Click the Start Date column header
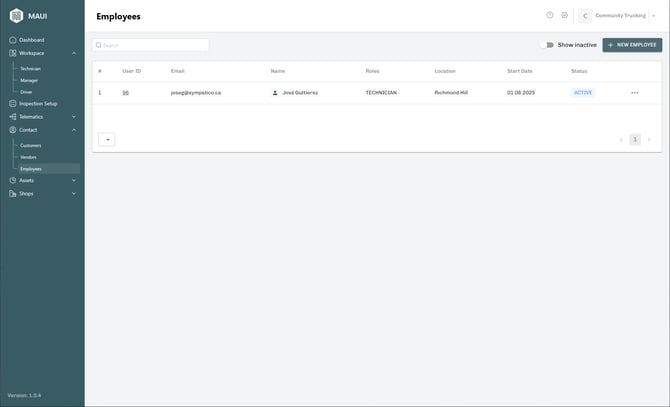This screenshot has height=407, width=670. click(x=520, y=71)
